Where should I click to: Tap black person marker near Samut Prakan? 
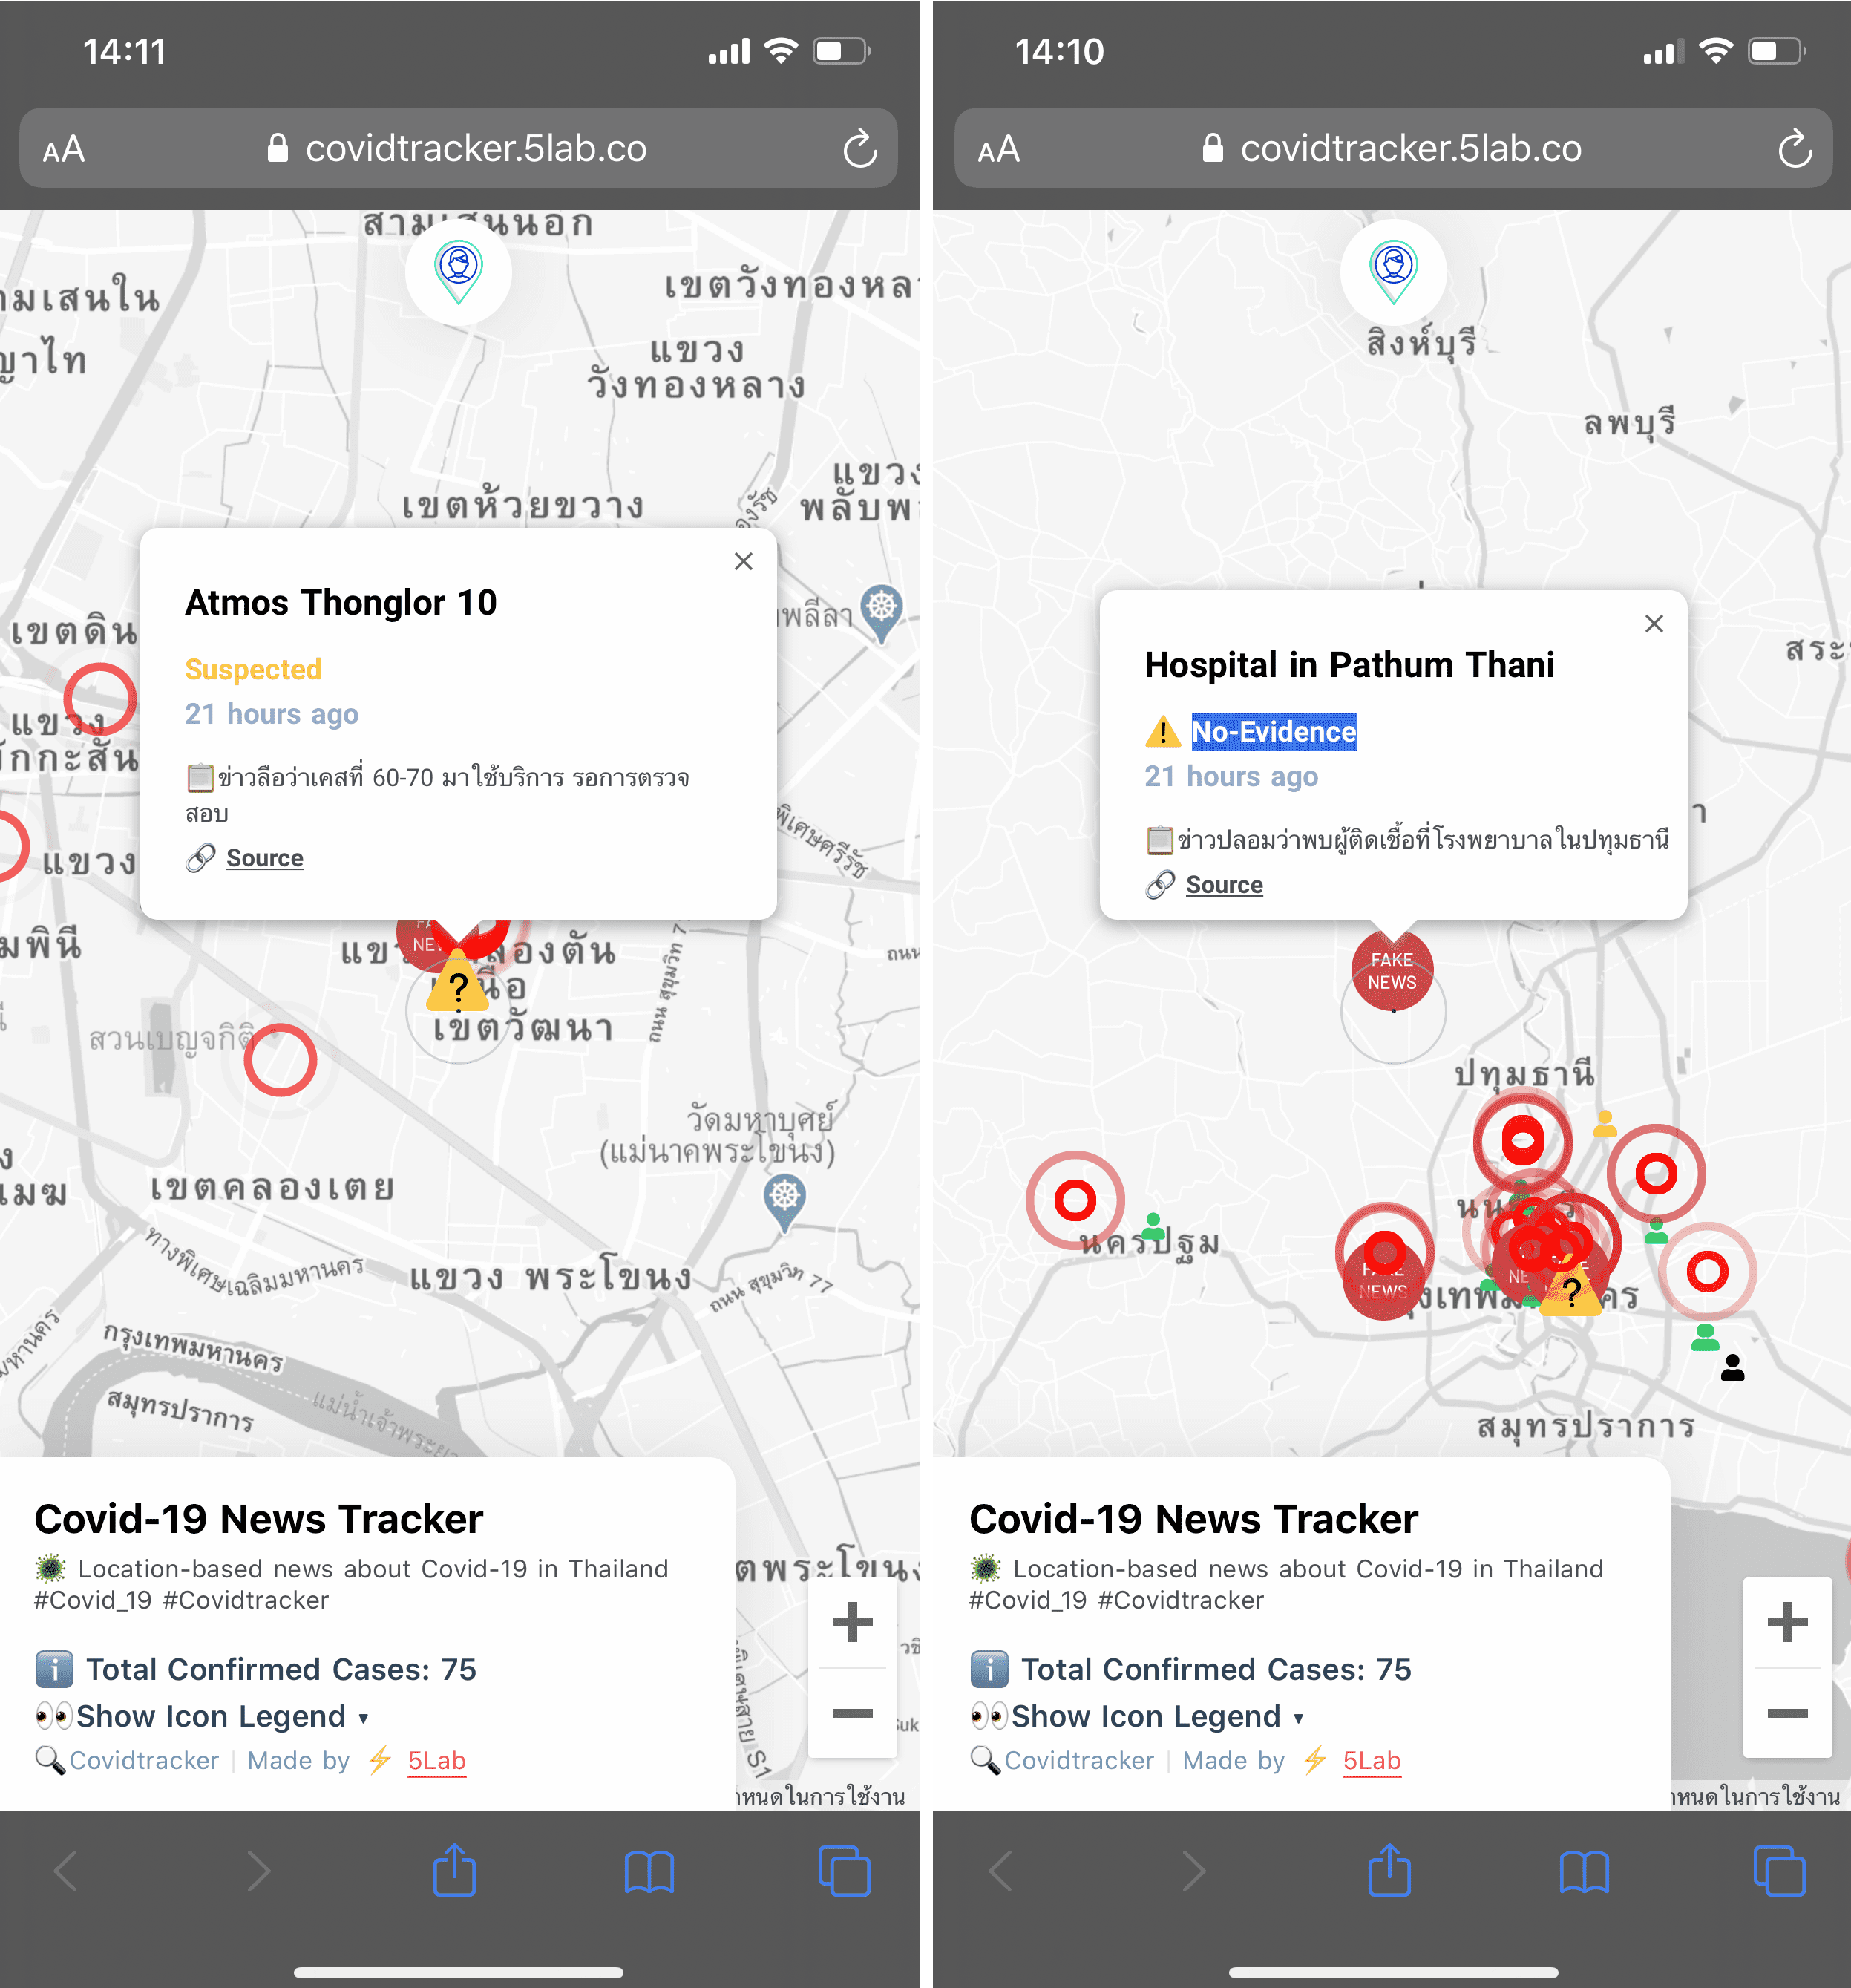click(x=1732, y=1367)
